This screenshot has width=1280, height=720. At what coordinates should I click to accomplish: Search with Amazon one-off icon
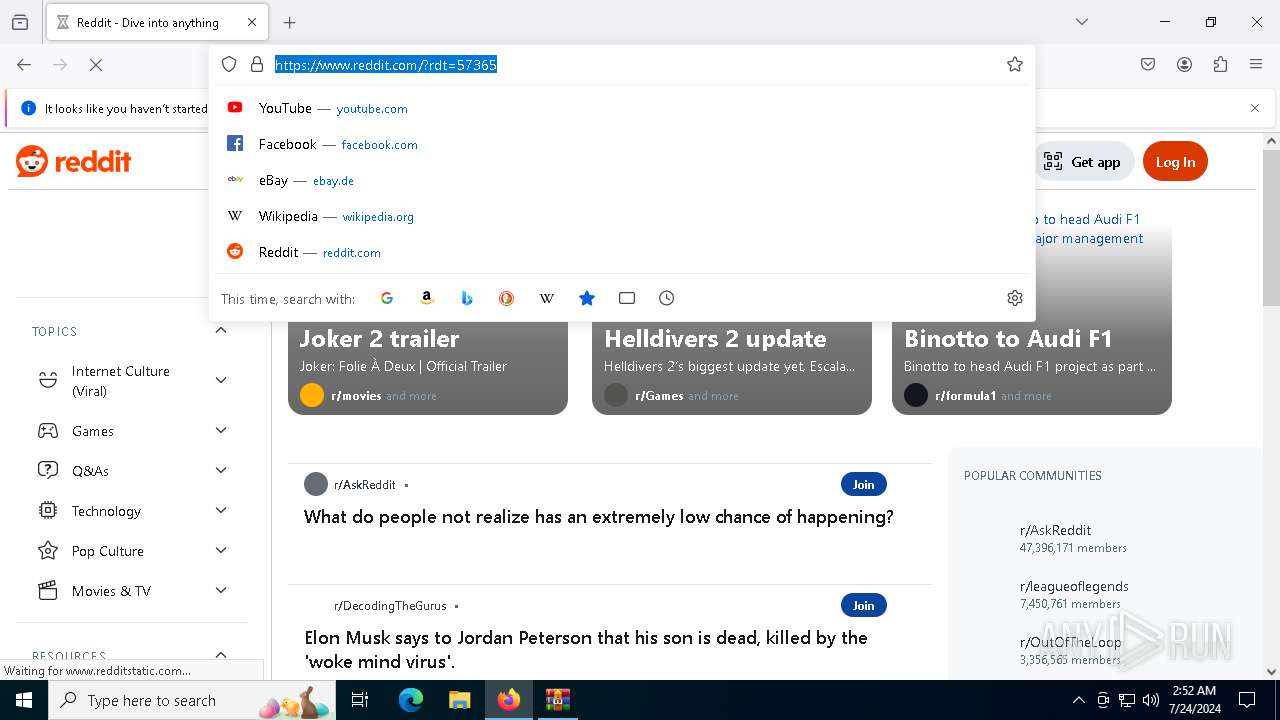427,298
